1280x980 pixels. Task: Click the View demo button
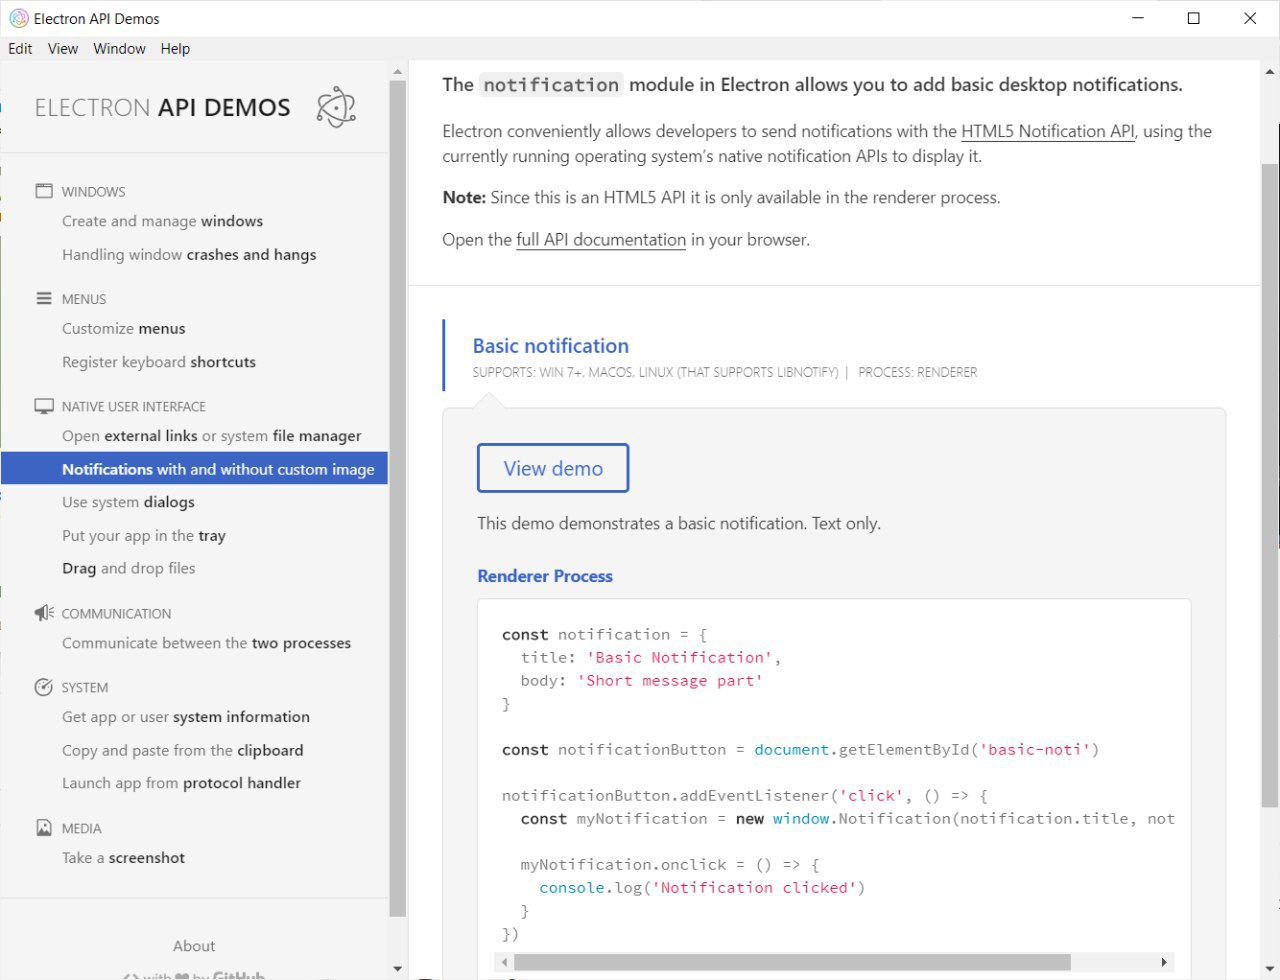click(553, 468)
